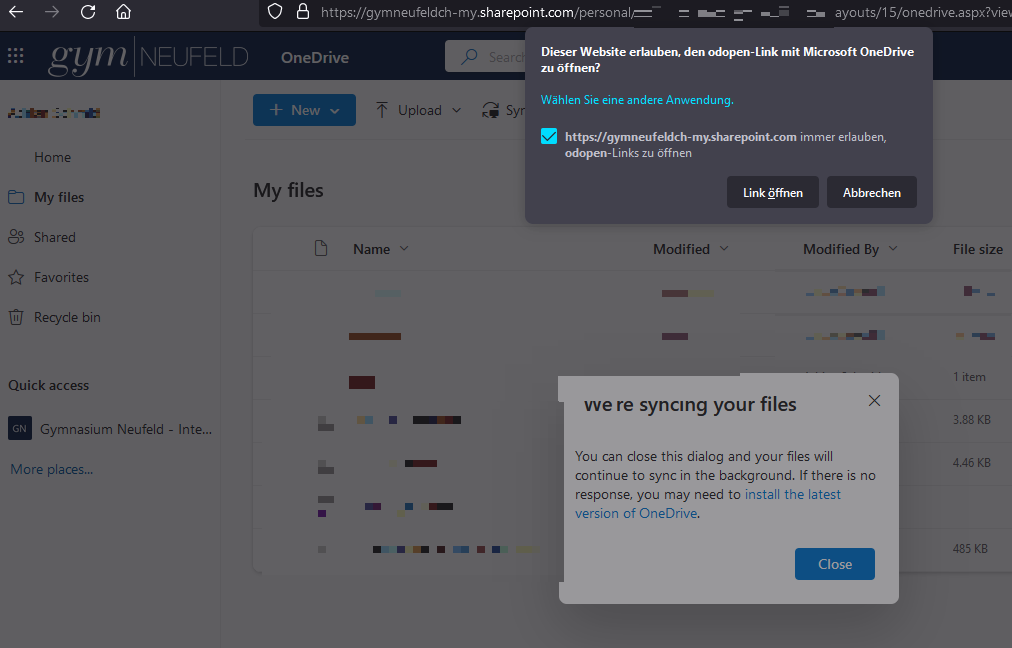Open the Recycle bin in the sidebar

coord(66,317)
